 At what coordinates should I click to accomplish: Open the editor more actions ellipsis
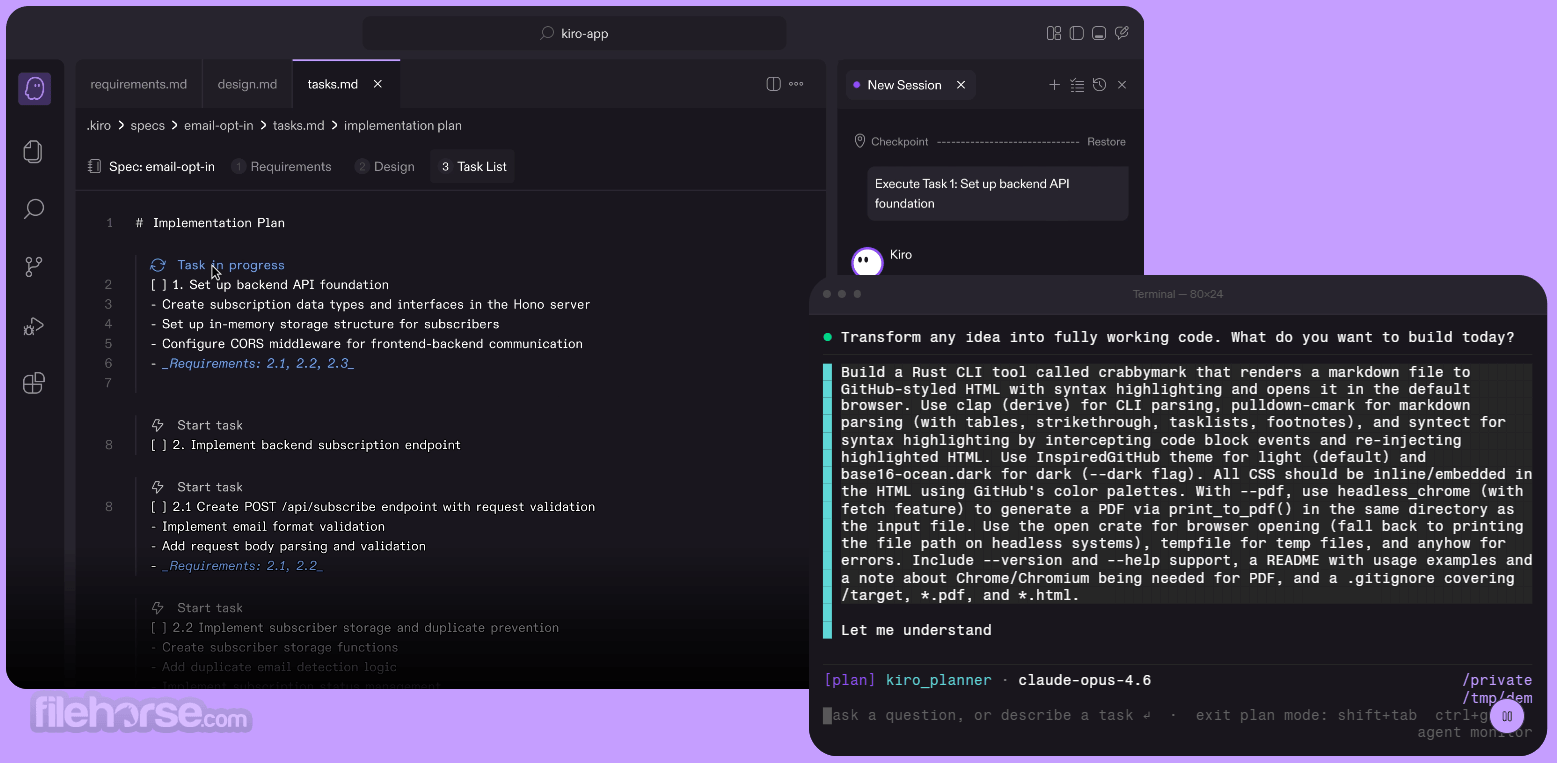tap(796, 84)
